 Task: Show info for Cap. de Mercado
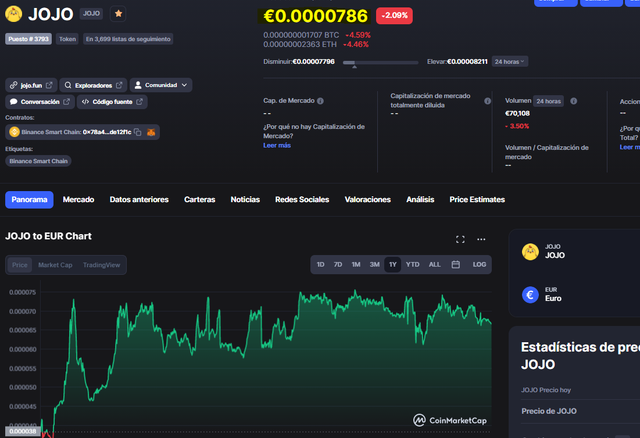[x=320, y=101]
